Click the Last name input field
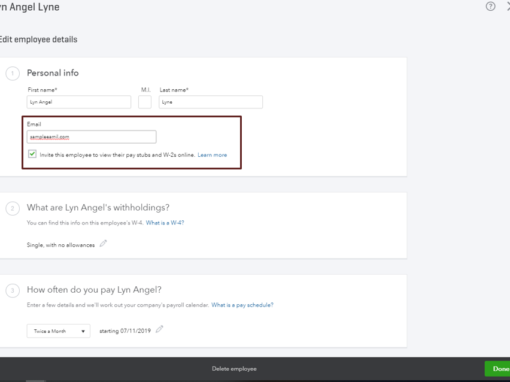 pyautogui.click(x=211, y=102)
